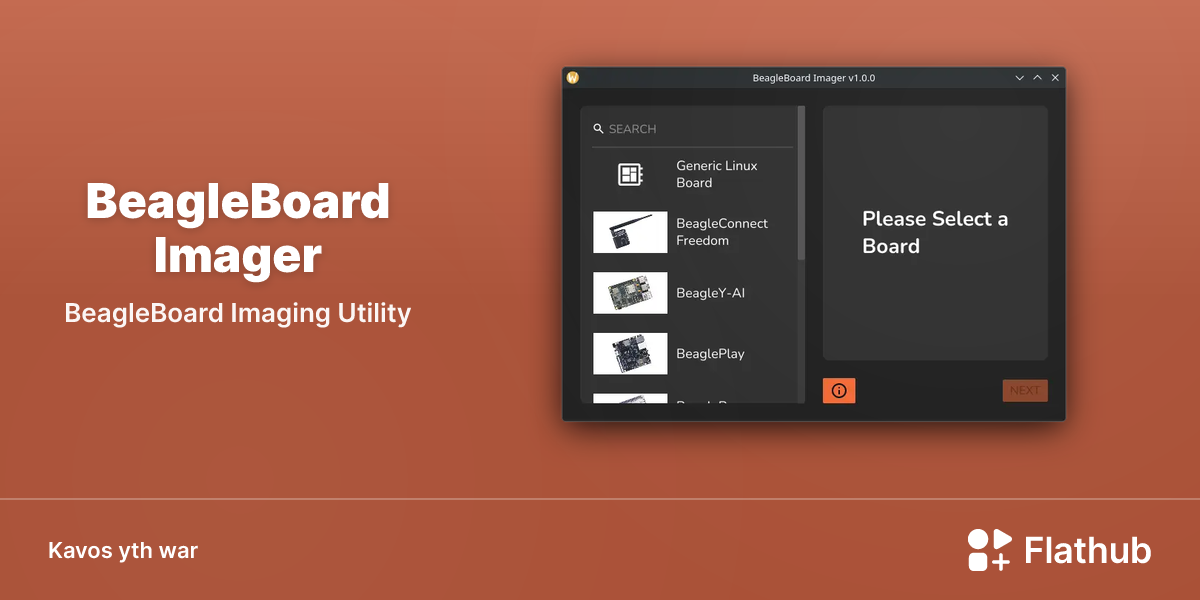Click the BeagleBoard Imager app icon in titlebar

coord(573,77)
